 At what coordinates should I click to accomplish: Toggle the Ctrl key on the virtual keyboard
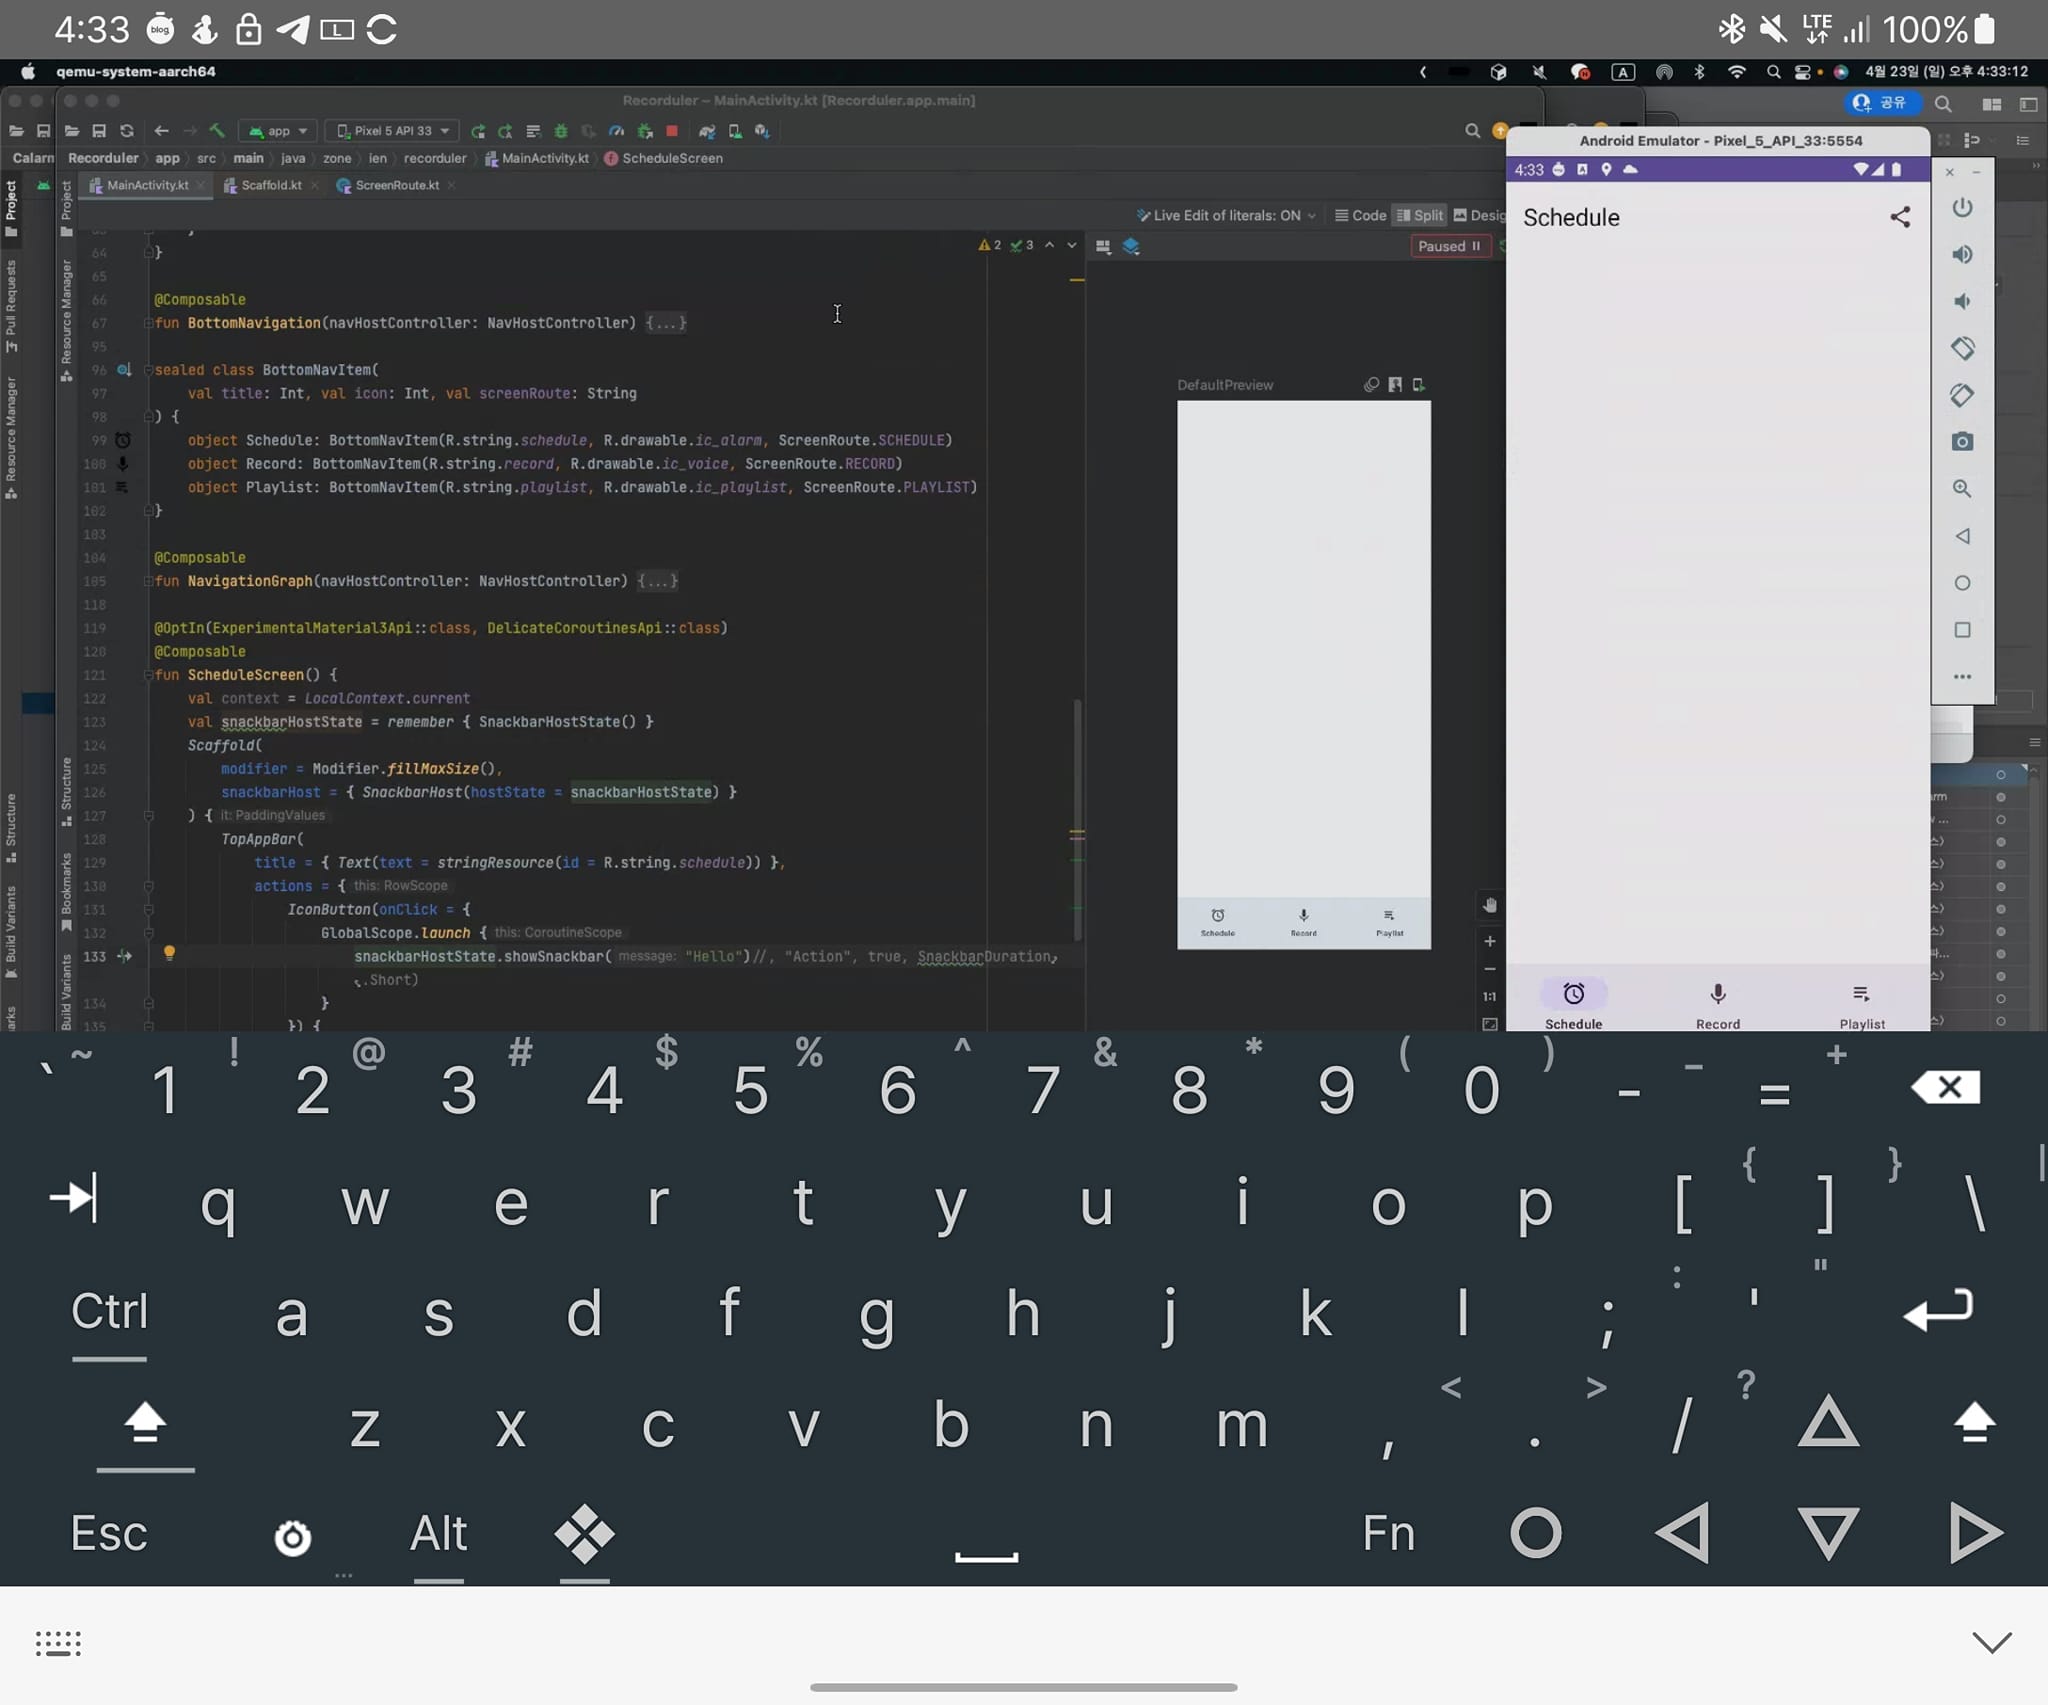tap(109, 1312)
